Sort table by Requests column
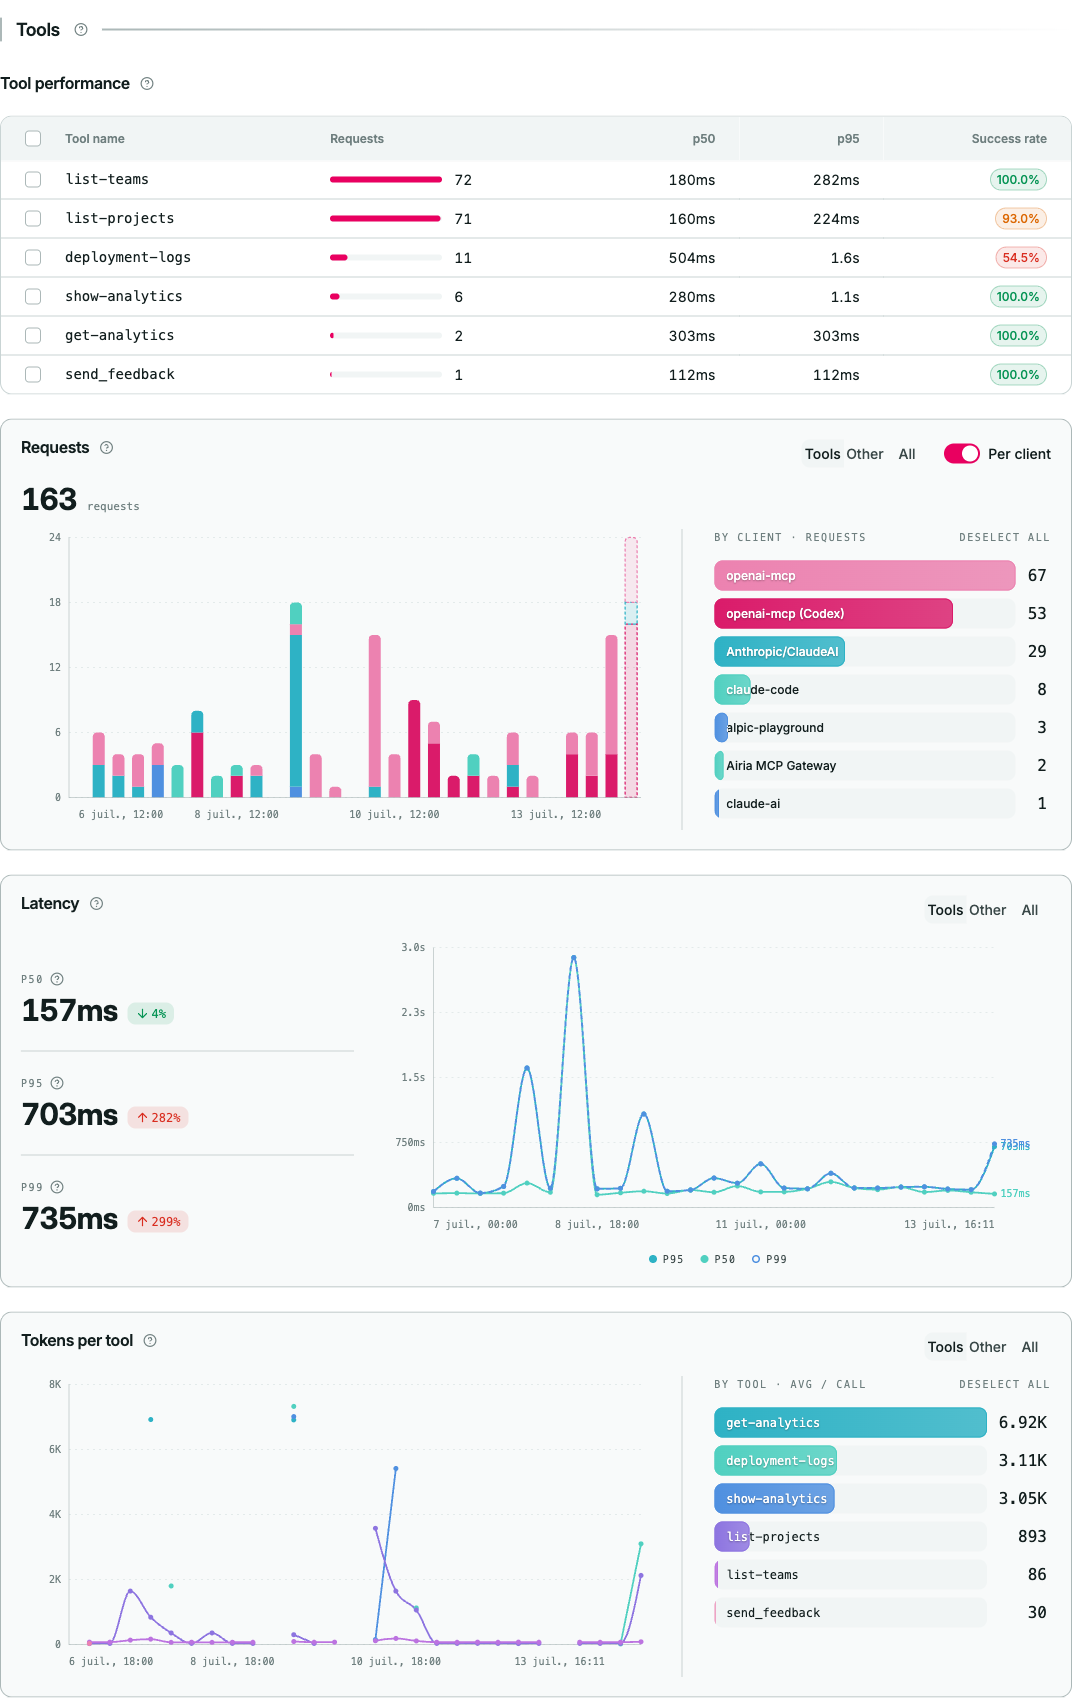Image resolution: width=1072 pixels, height=1699 pixels. [x=357, y=139]
